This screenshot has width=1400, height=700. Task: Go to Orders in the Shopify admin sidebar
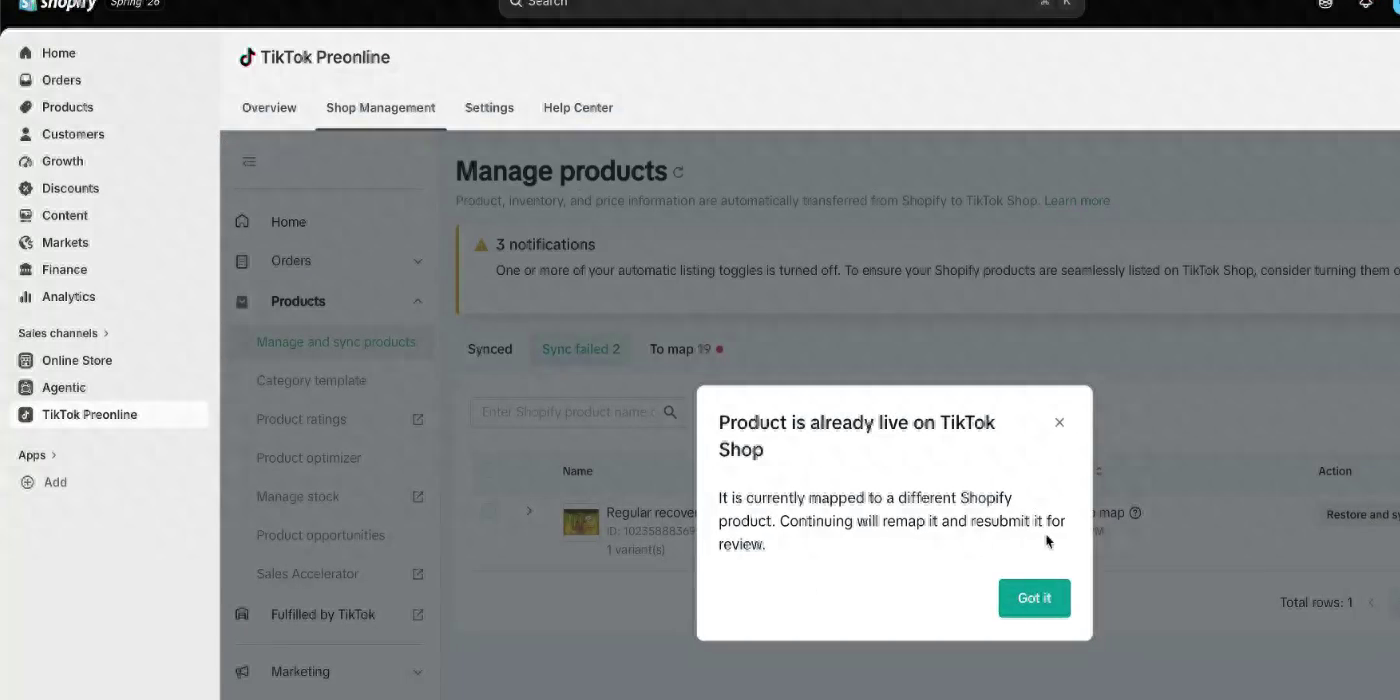(x=61, y=80)
